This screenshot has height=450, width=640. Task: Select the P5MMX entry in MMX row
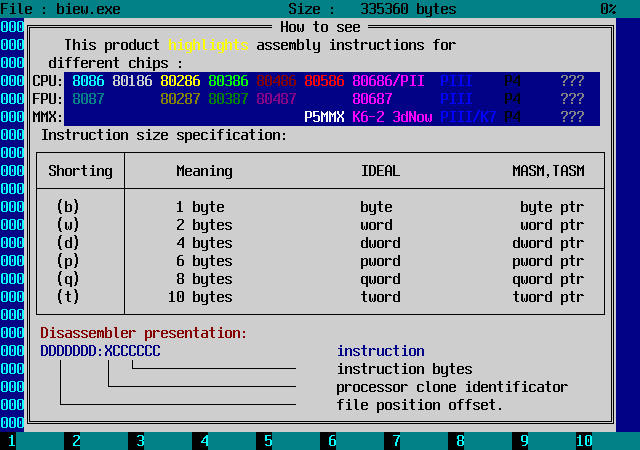point(324,117)
